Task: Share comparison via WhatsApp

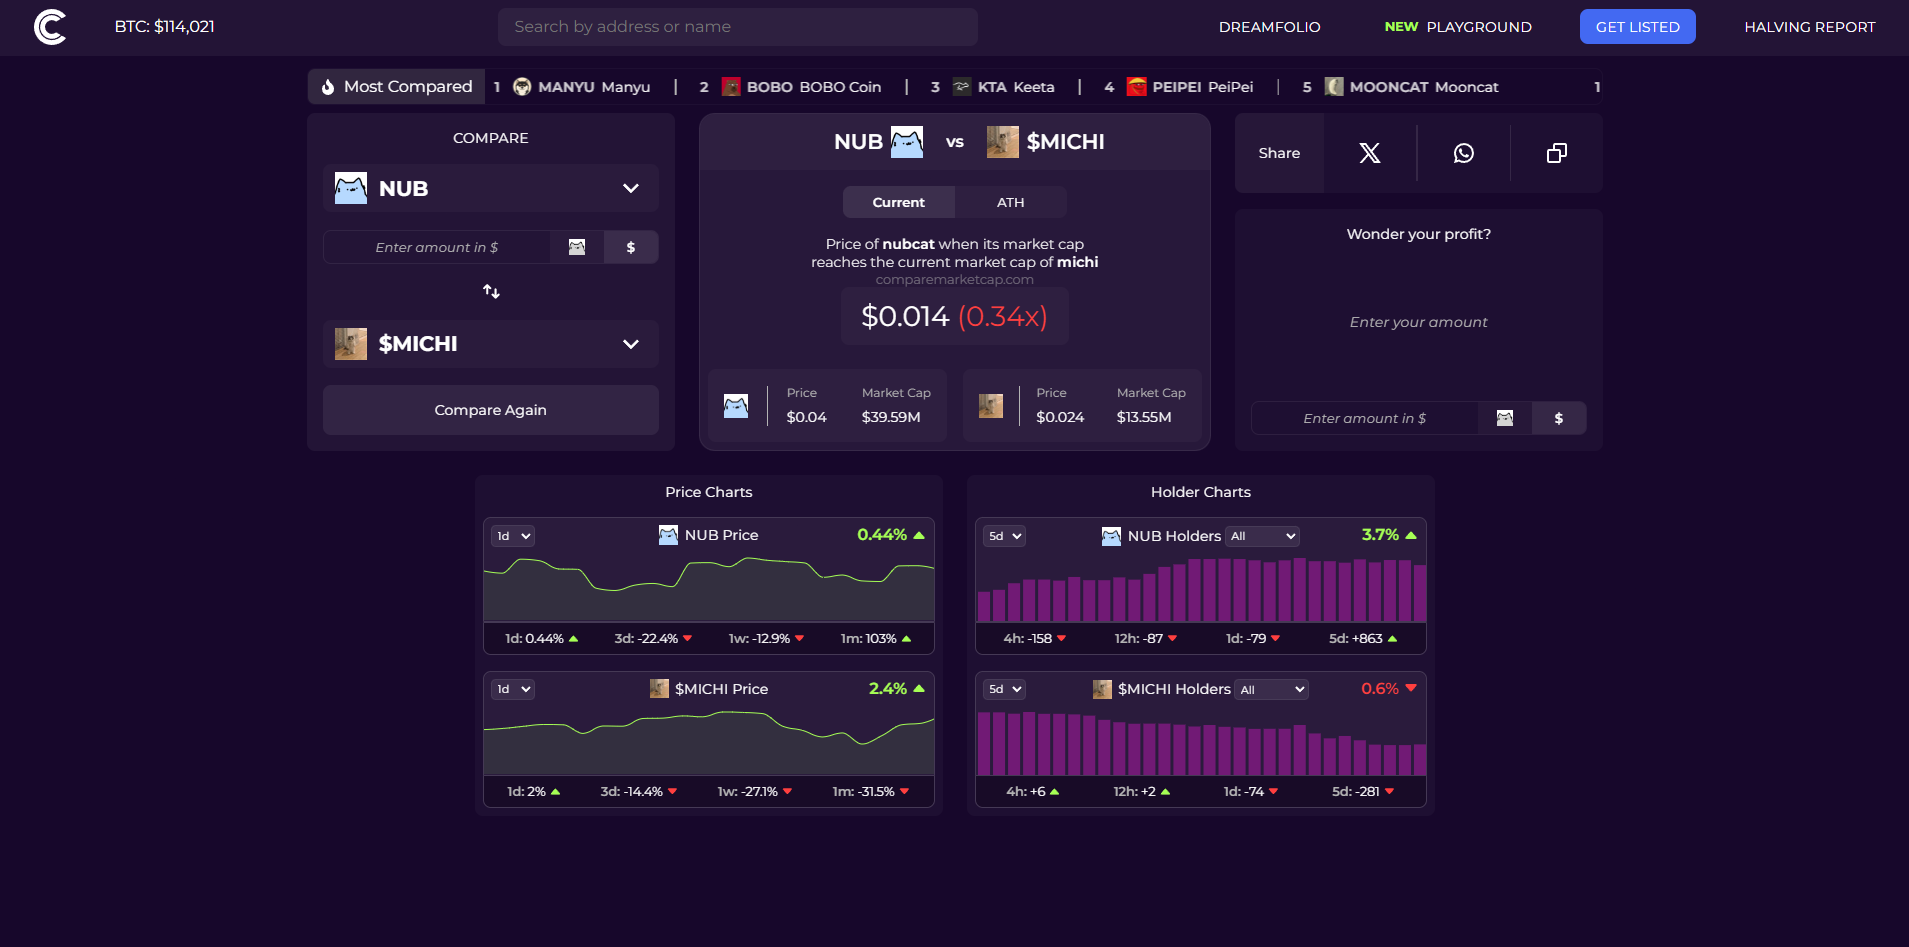Action: coord(1463,153)
